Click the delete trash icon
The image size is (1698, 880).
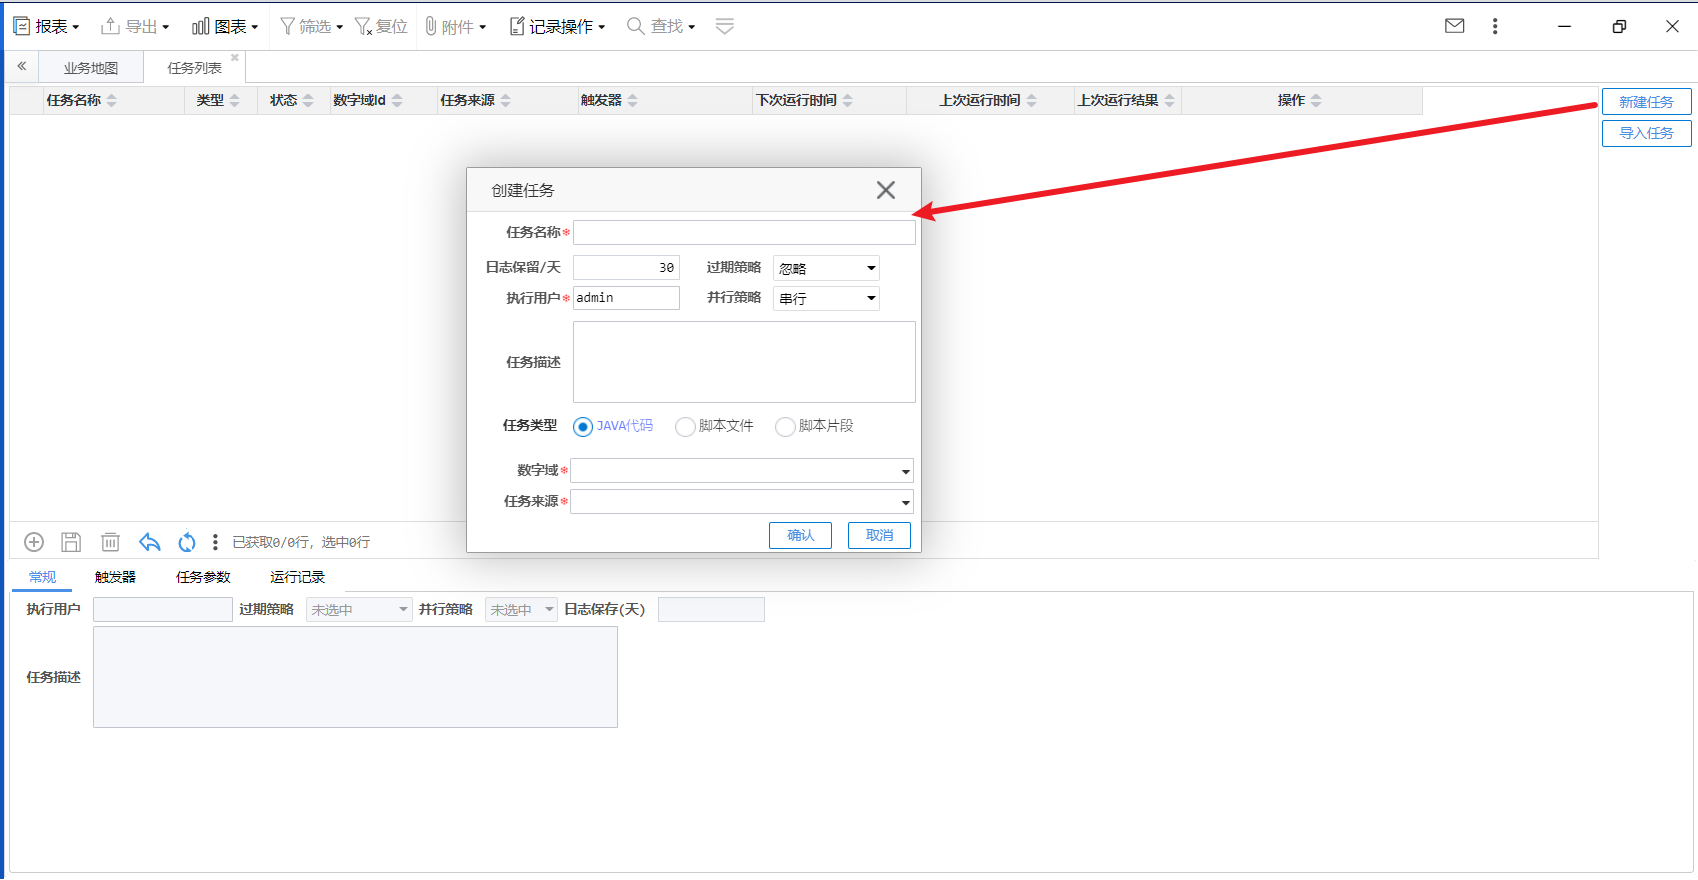click(x=110, y=542)
